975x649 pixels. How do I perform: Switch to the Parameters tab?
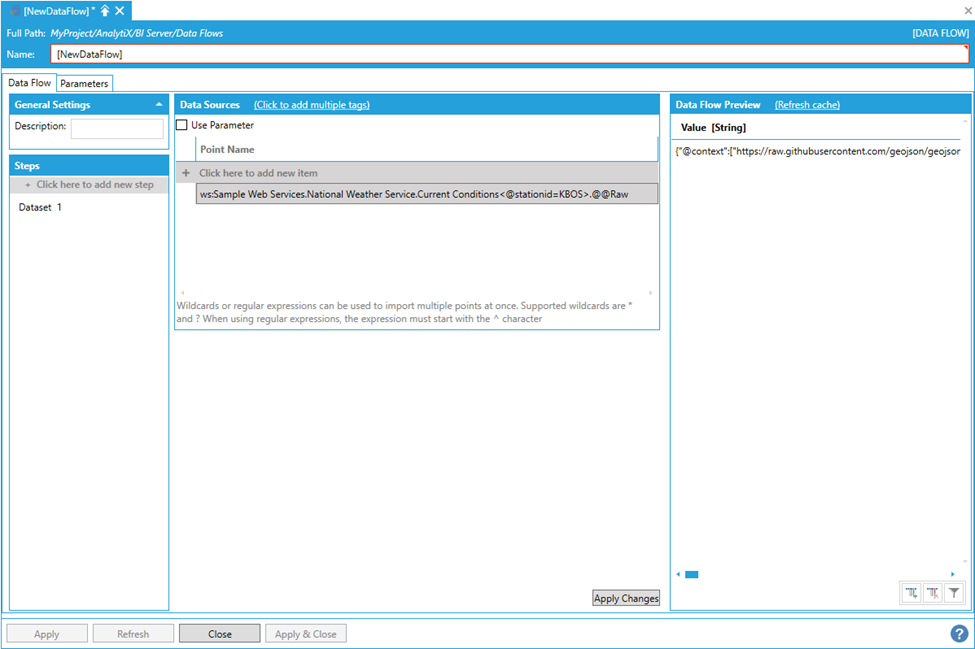[84, 83]
